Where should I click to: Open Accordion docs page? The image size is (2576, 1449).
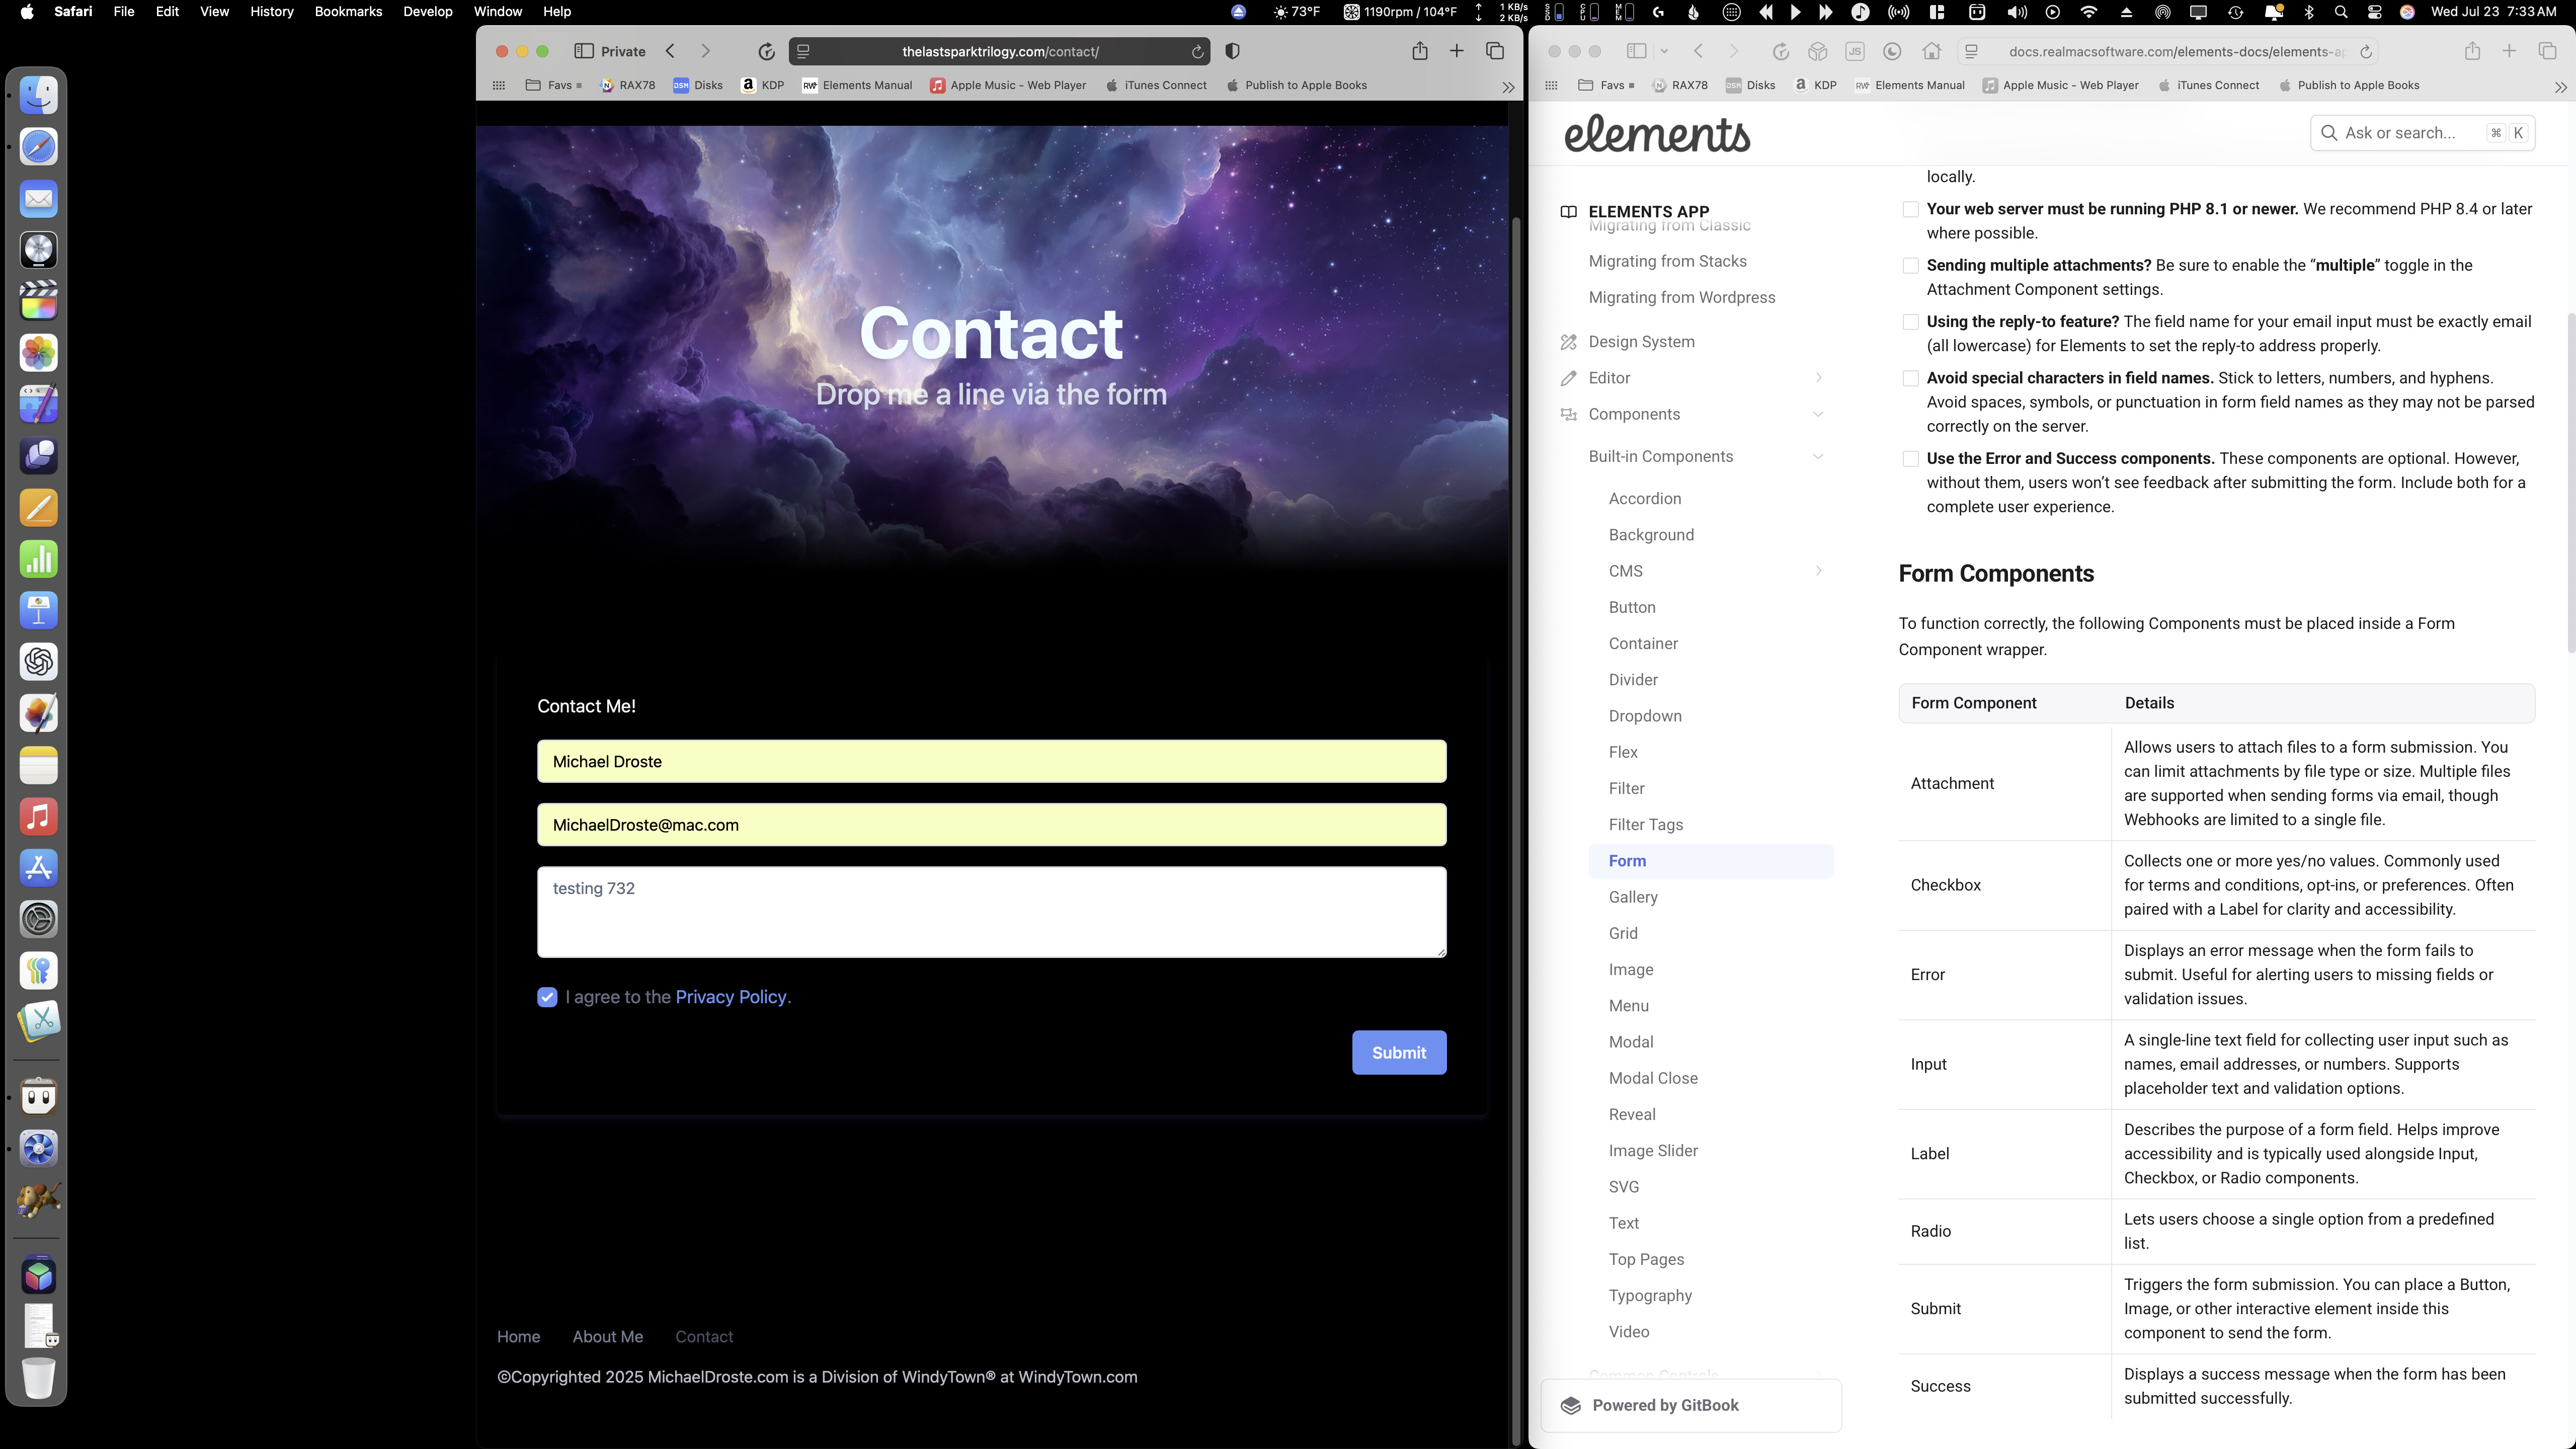tap(1644, 499)
